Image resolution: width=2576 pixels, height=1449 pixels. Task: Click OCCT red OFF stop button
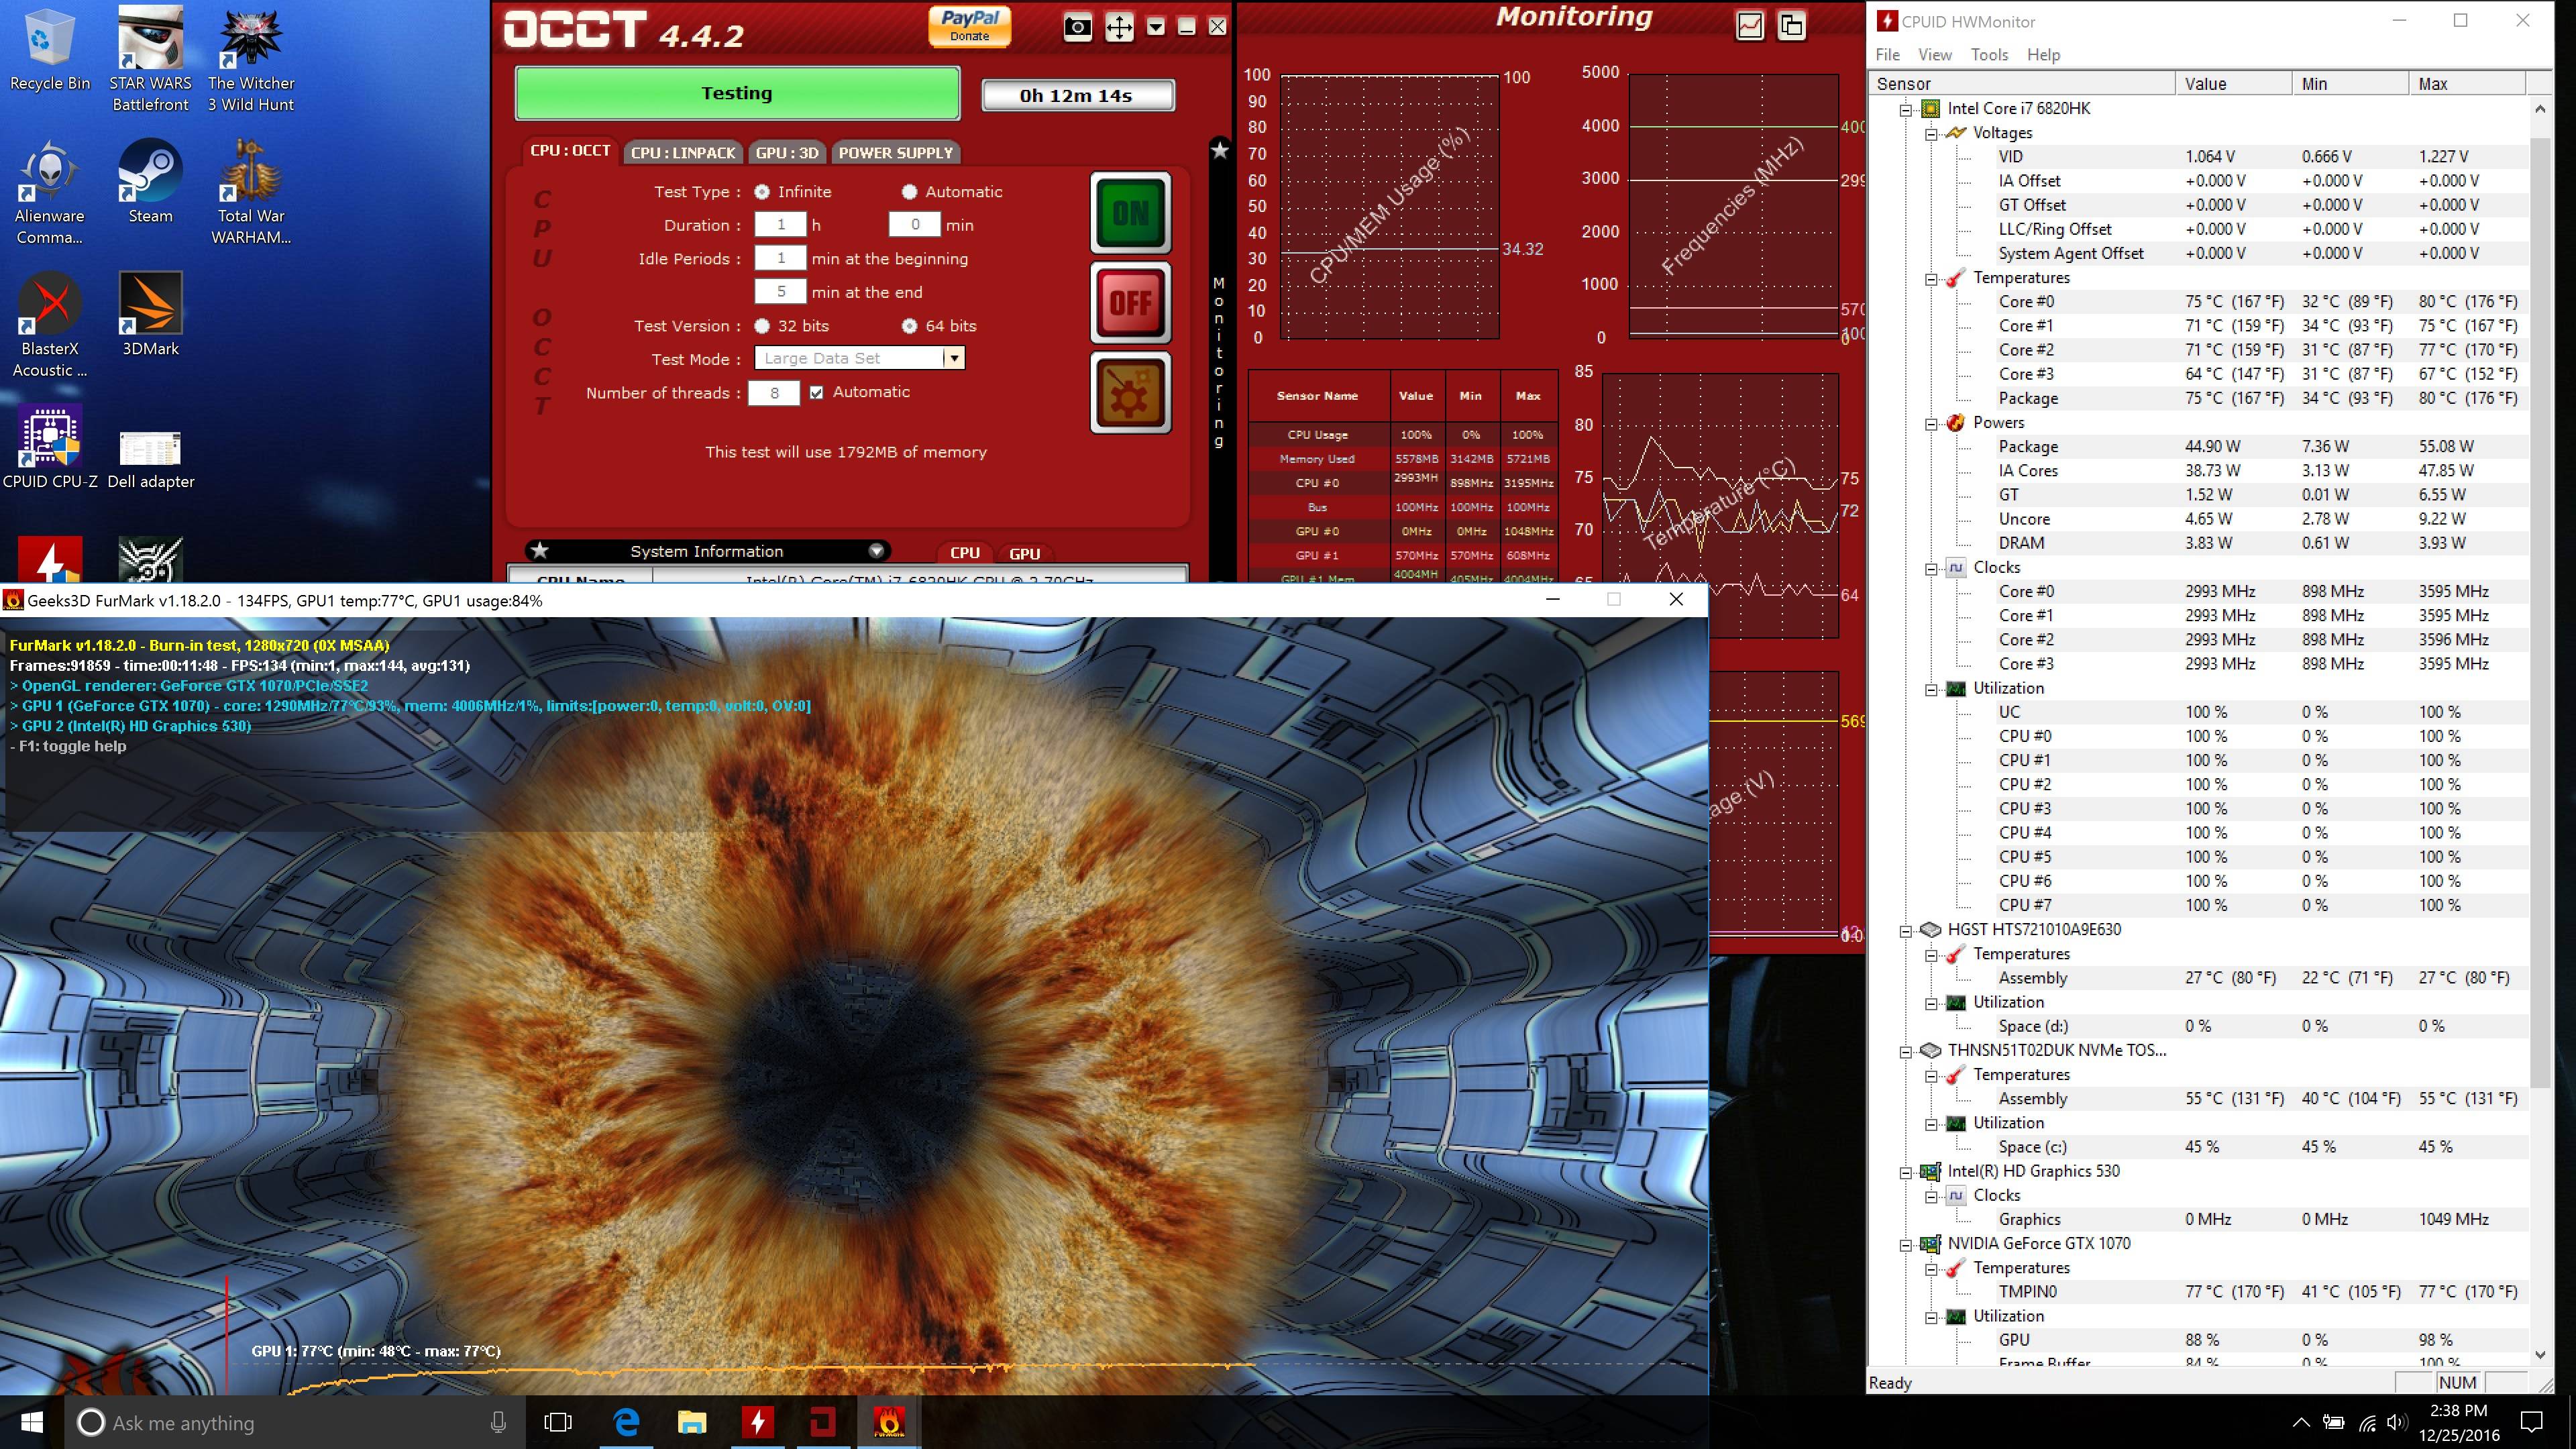click(x=1130, y=303)
